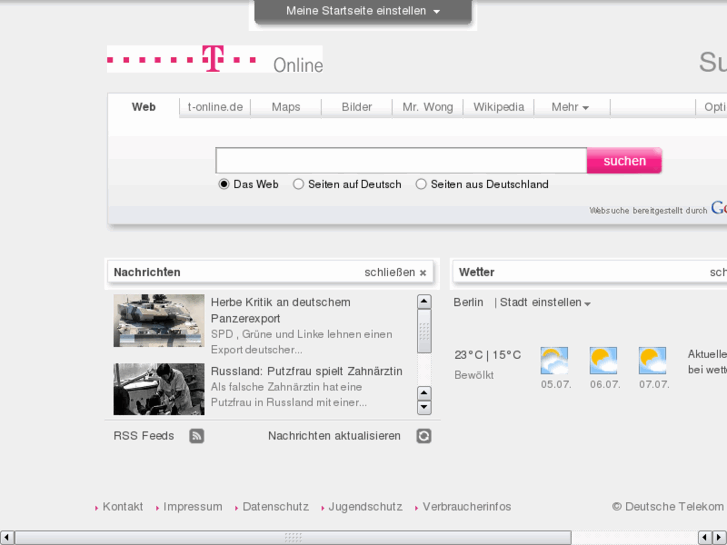The height and width of the screenshot is (545, 727).
Task: Click the horizontal scrollbar left arrow at far left
Action: [x=6, y=538]
